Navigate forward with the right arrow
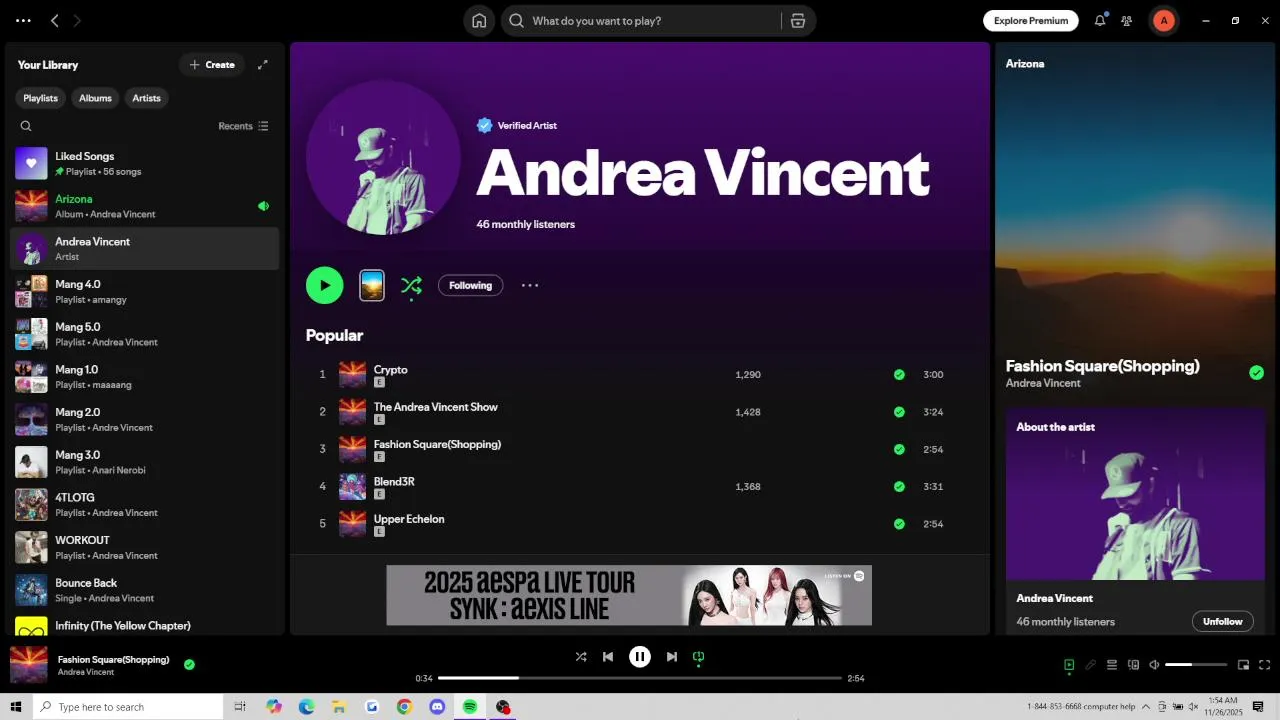 77,20
